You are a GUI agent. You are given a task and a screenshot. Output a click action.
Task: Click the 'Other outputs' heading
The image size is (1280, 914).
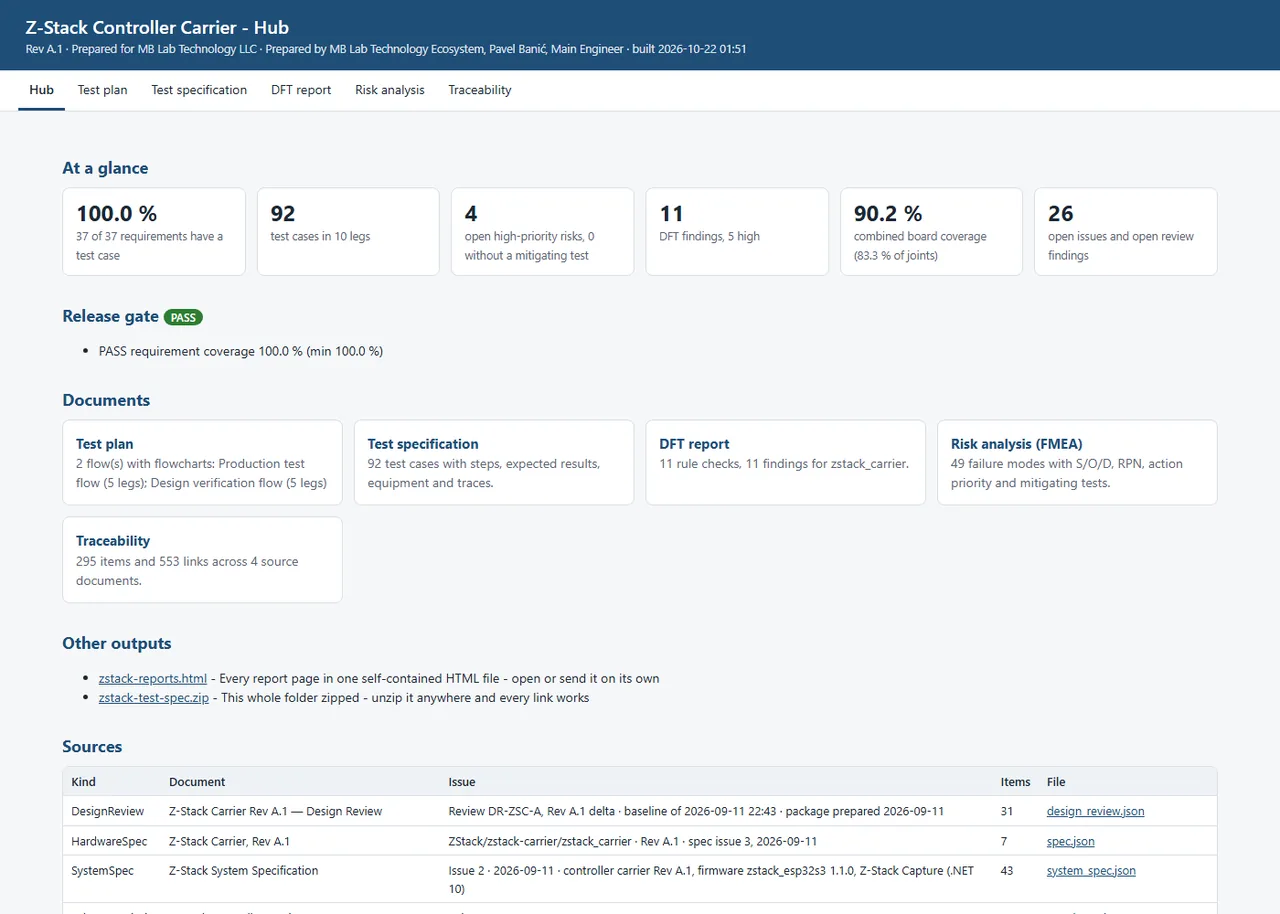click(117, 643)
